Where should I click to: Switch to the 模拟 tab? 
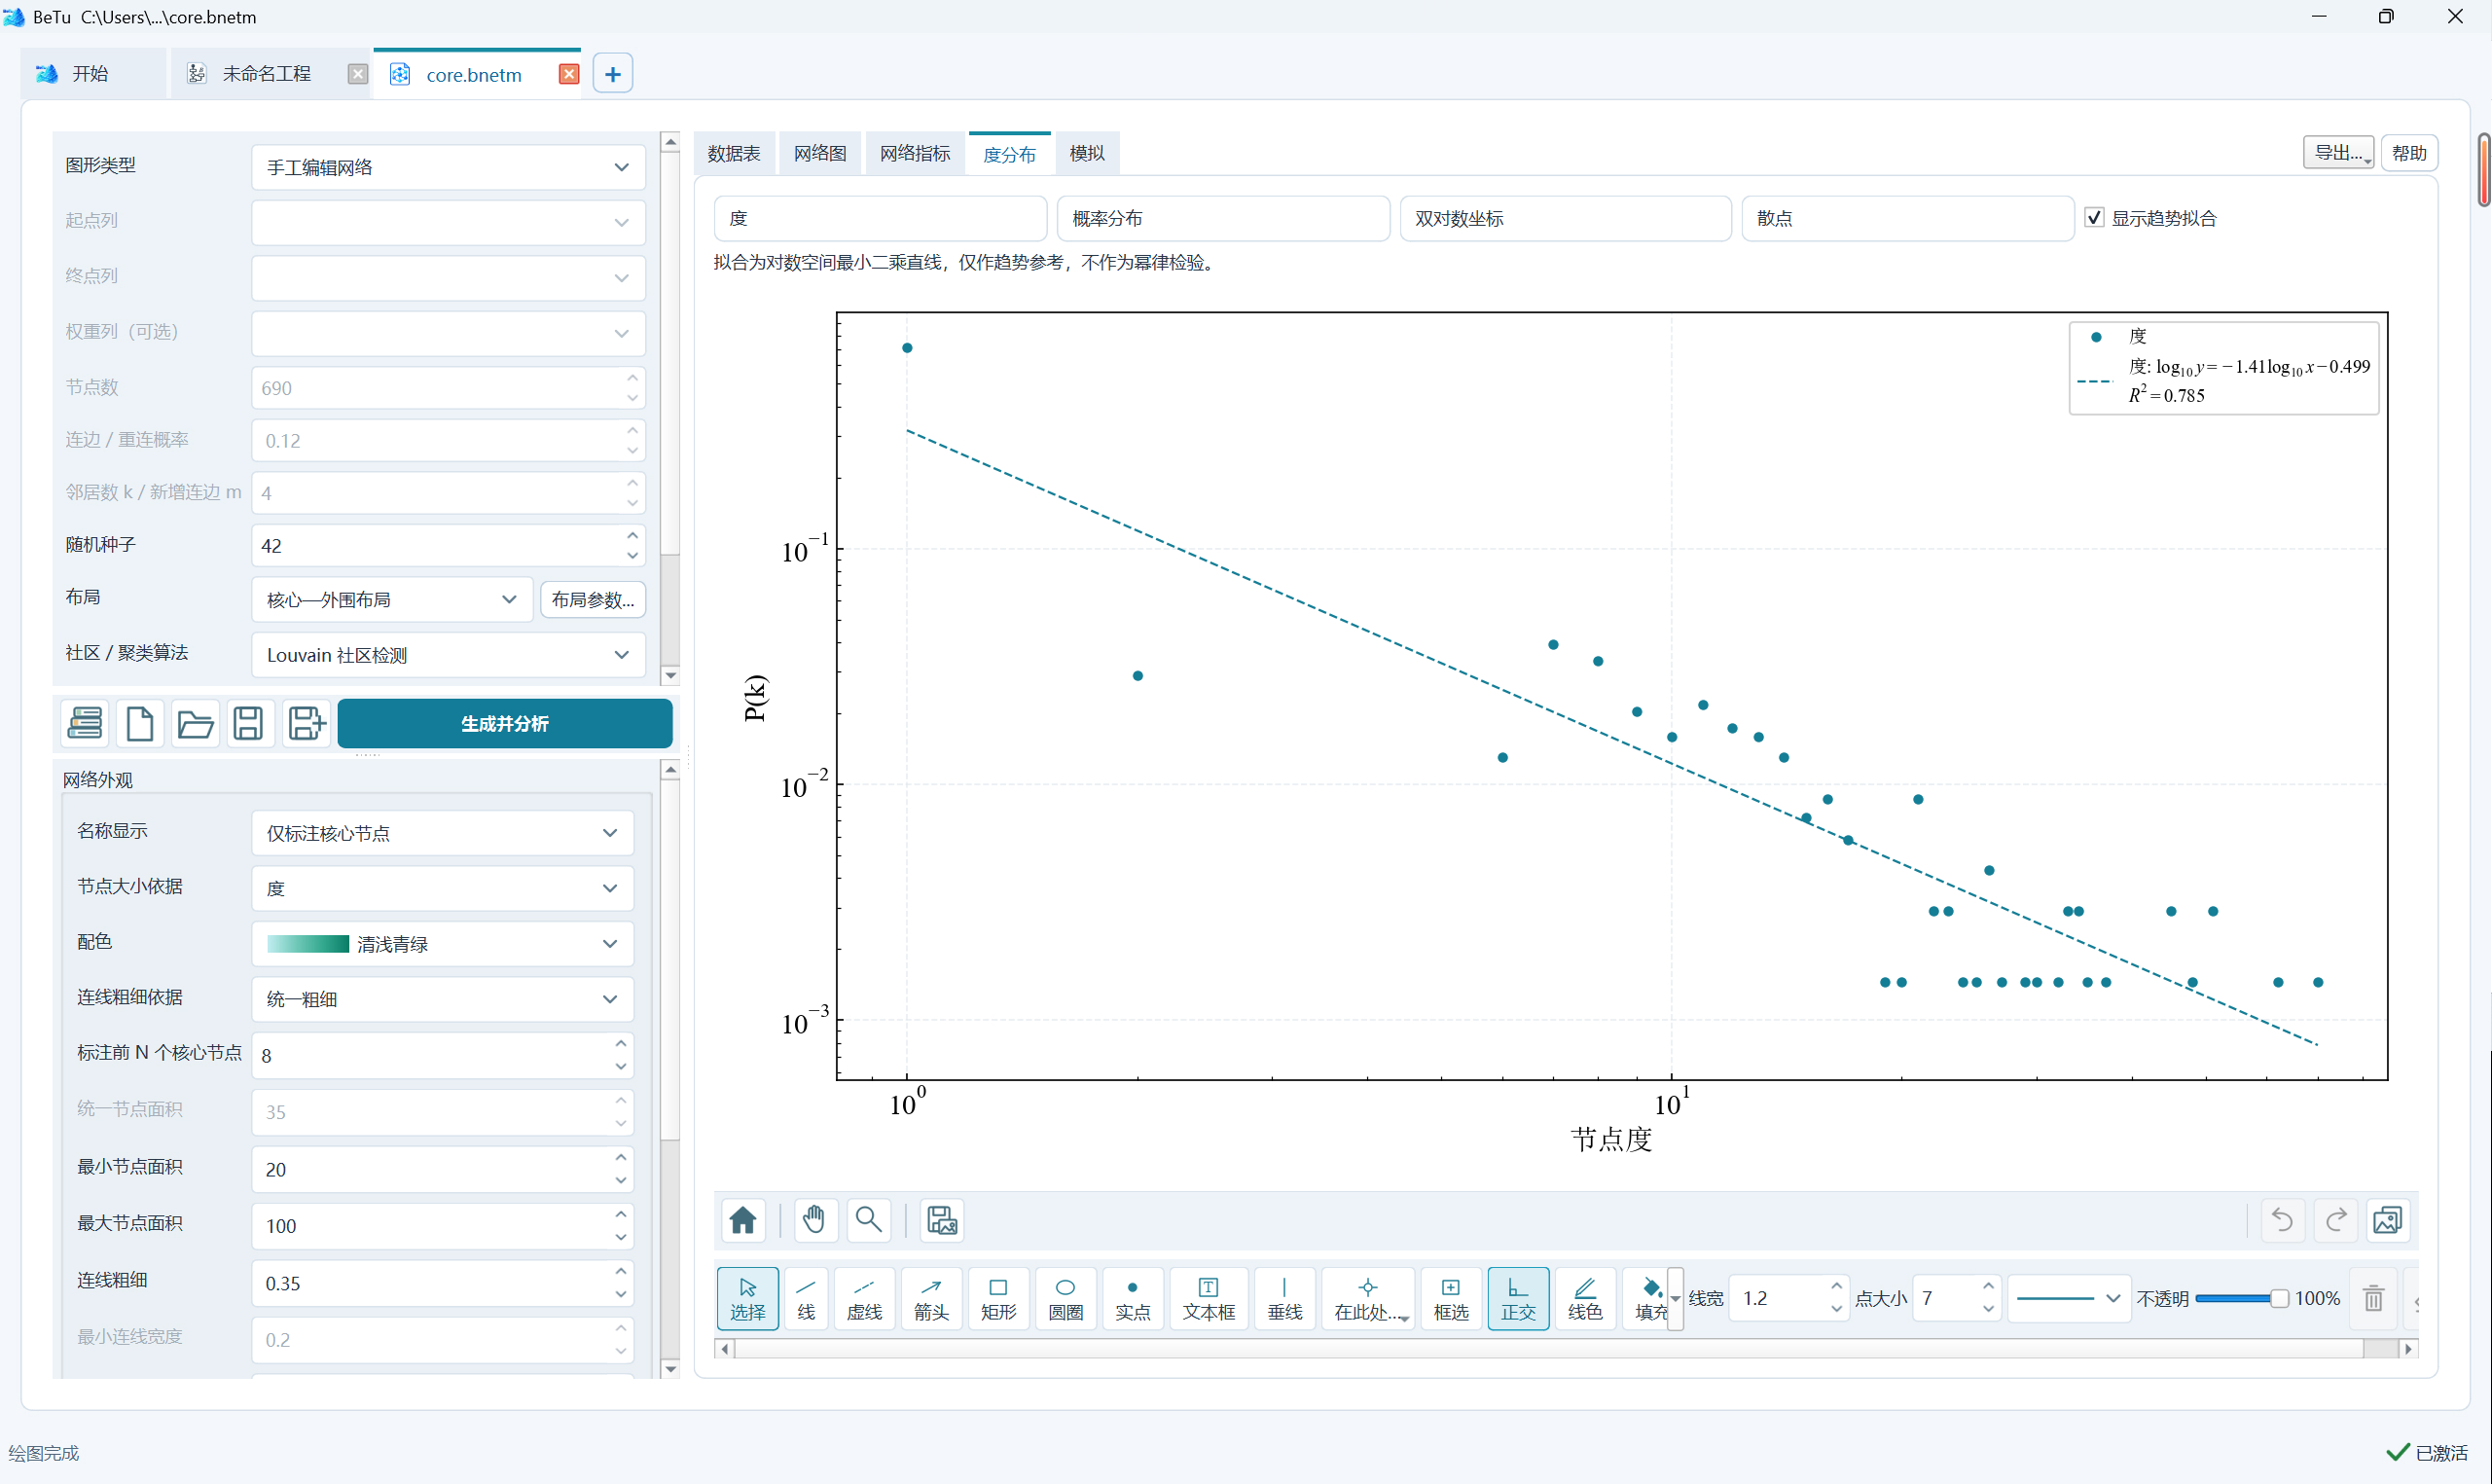(x=1086, y=153)
